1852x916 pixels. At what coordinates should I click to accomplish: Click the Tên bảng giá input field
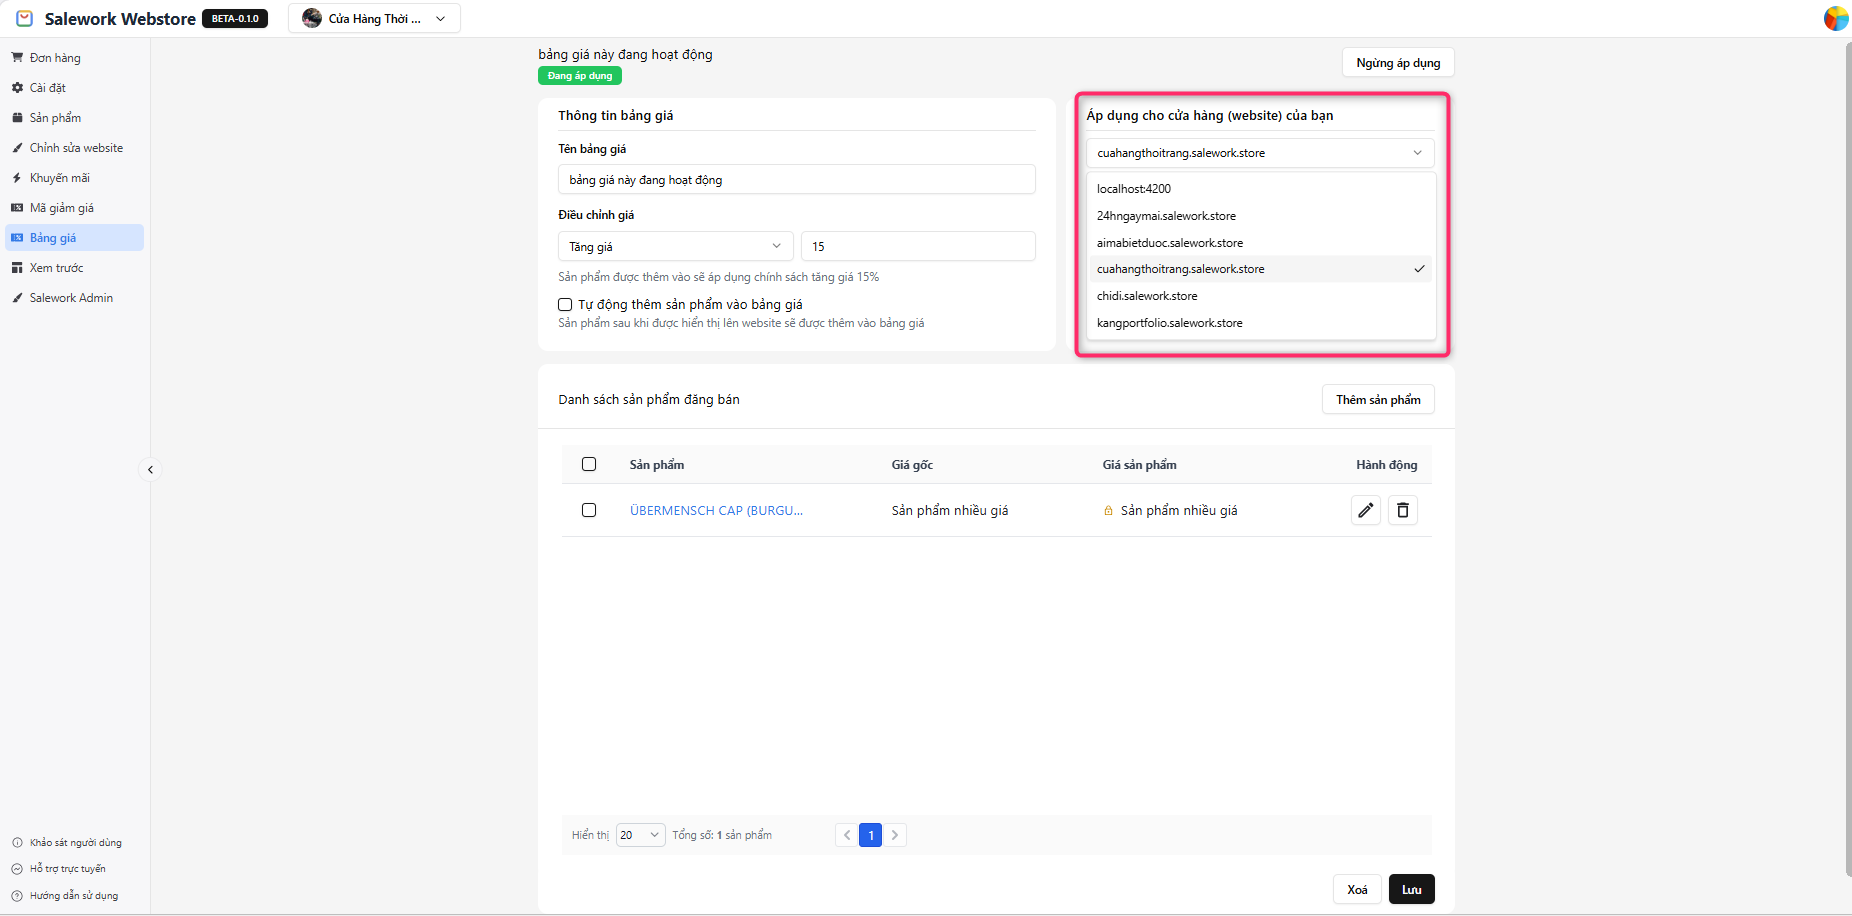pyautogui.click(x=796, y=180)
